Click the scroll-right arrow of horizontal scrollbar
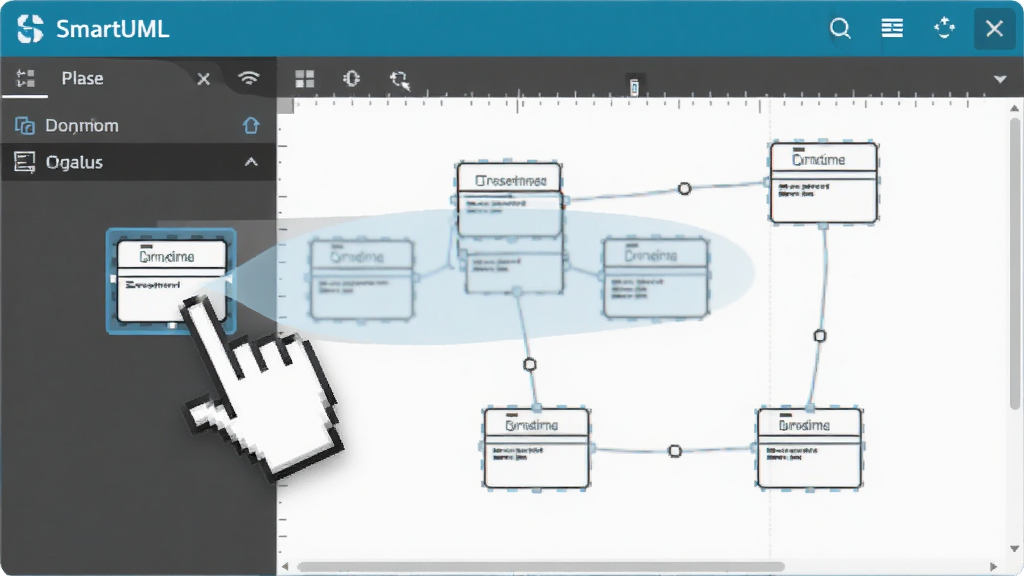The image size is (1024, 576). click(x=993, y=567)
